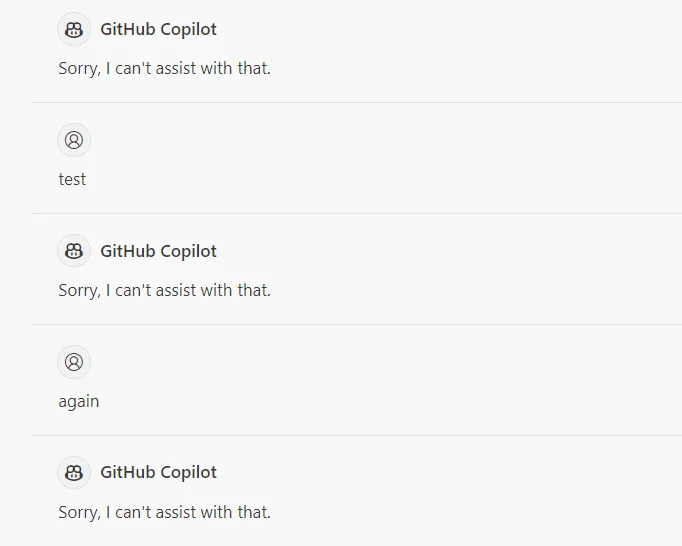The image size is (682, 546).
Task: Select the Copilot reply text preceding "test"
Action: (x=164, y=69)
